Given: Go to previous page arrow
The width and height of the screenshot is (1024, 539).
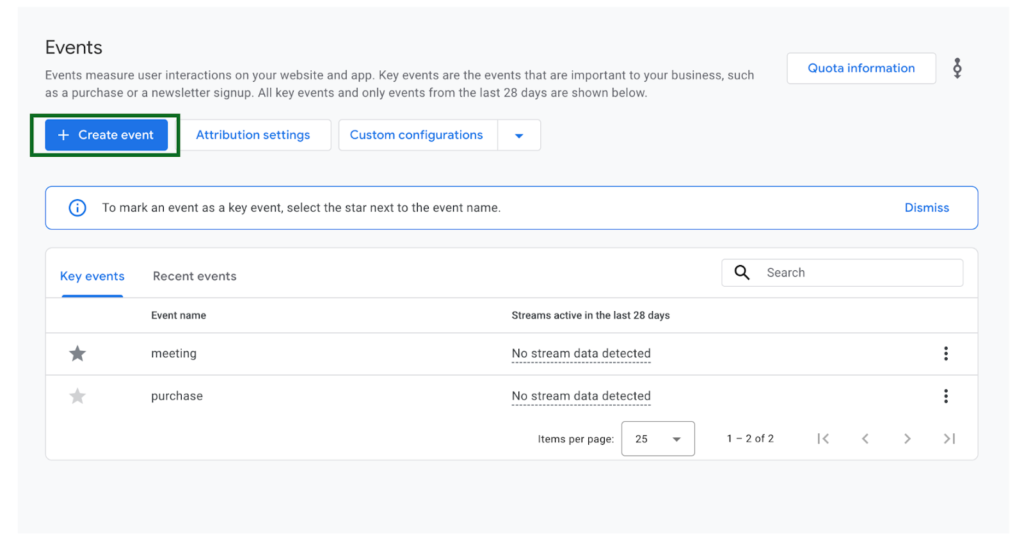Looking at the screenshot, I should coord(865,438).
